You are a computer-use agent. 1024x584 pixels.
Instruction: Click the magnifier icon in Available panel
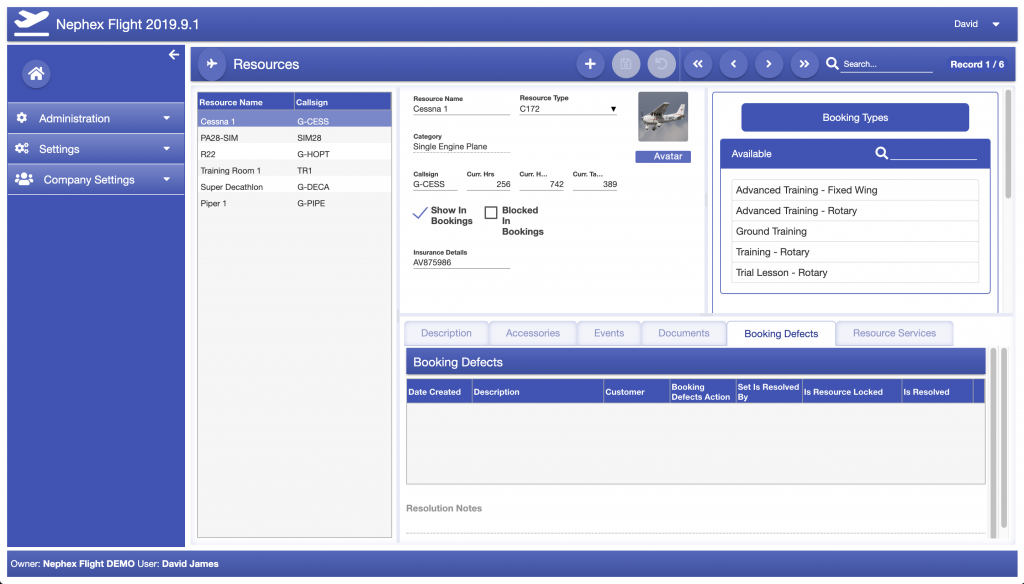click(x=881, y=154)
